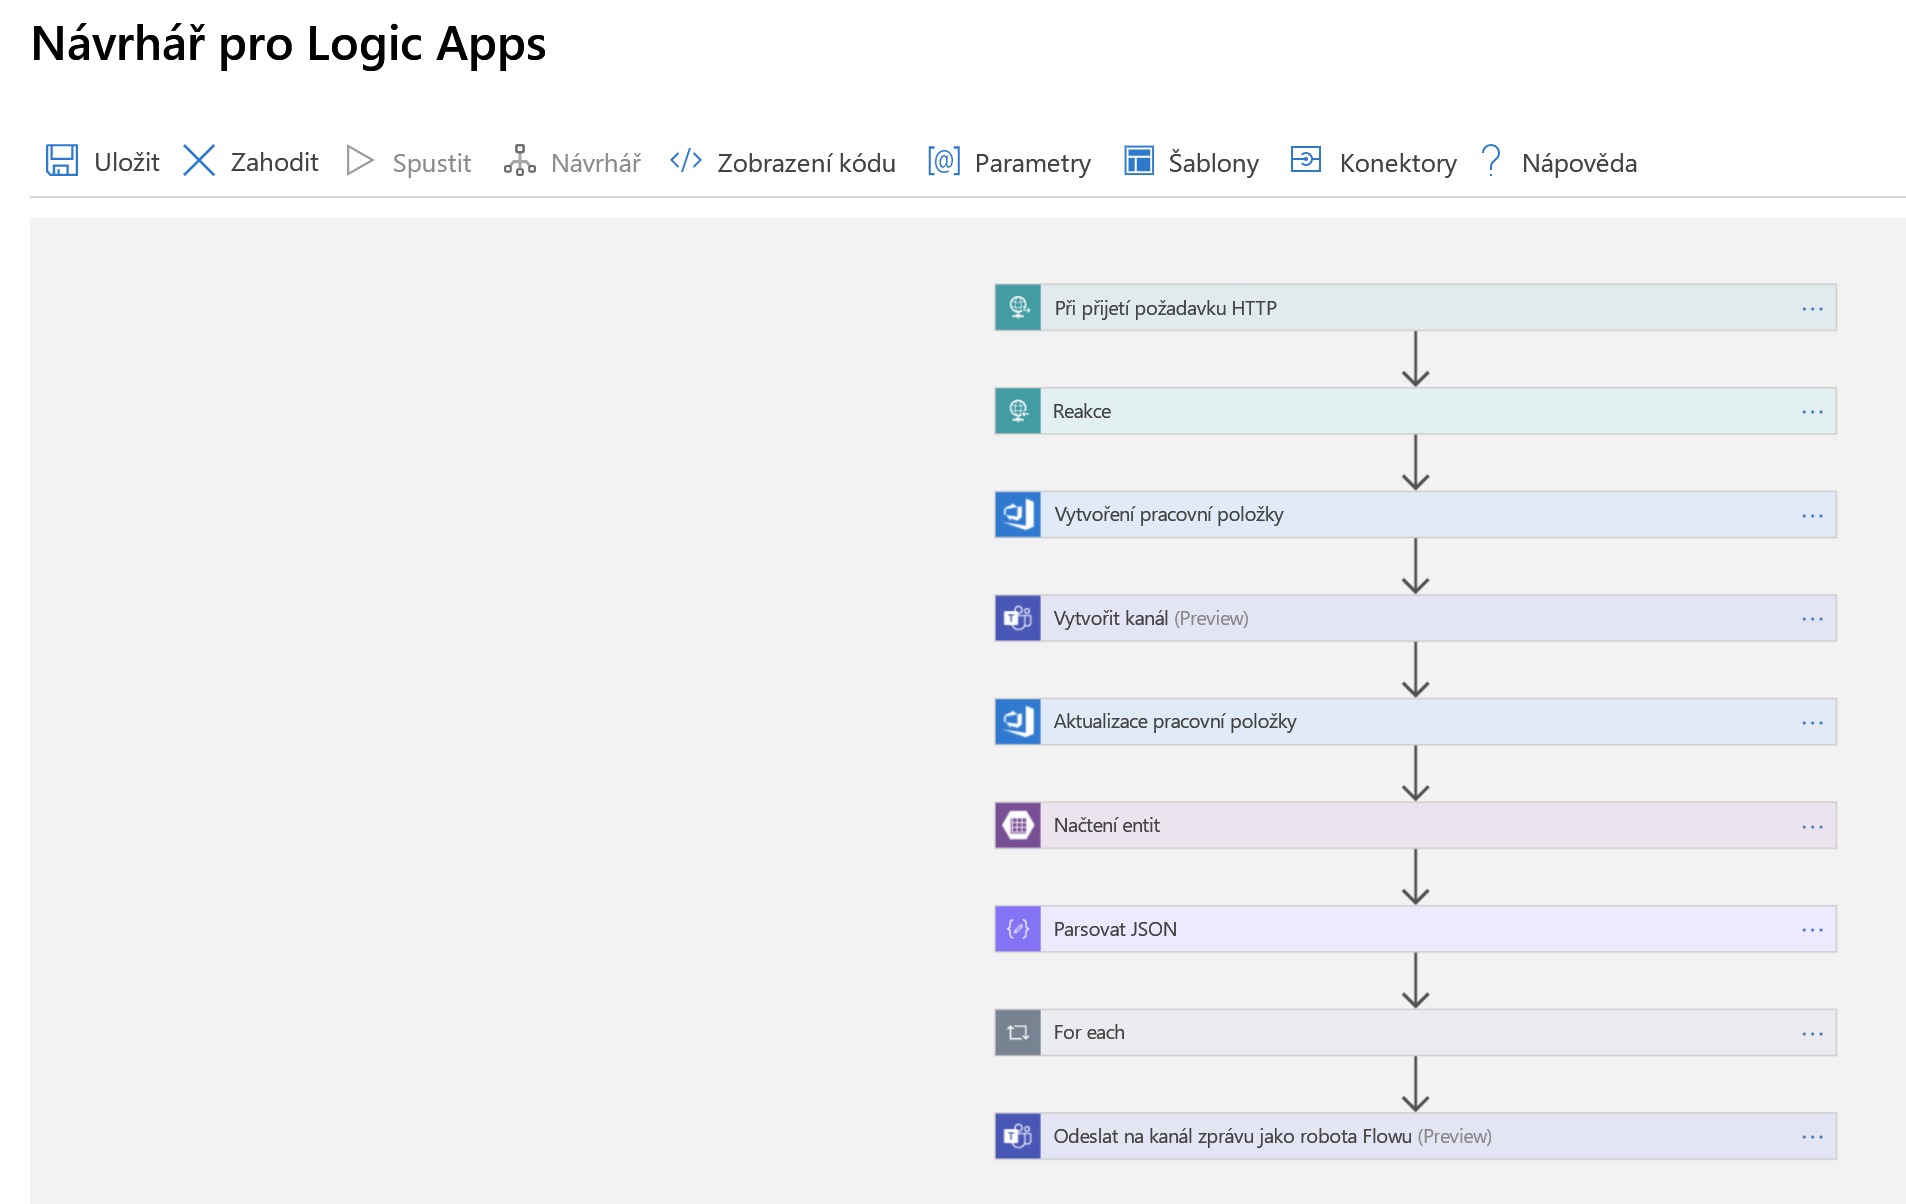The width and height of the screenshot is (1906, 1204).
Task: Click HTTP request trigger globe icon
Action: (1018, 307)
